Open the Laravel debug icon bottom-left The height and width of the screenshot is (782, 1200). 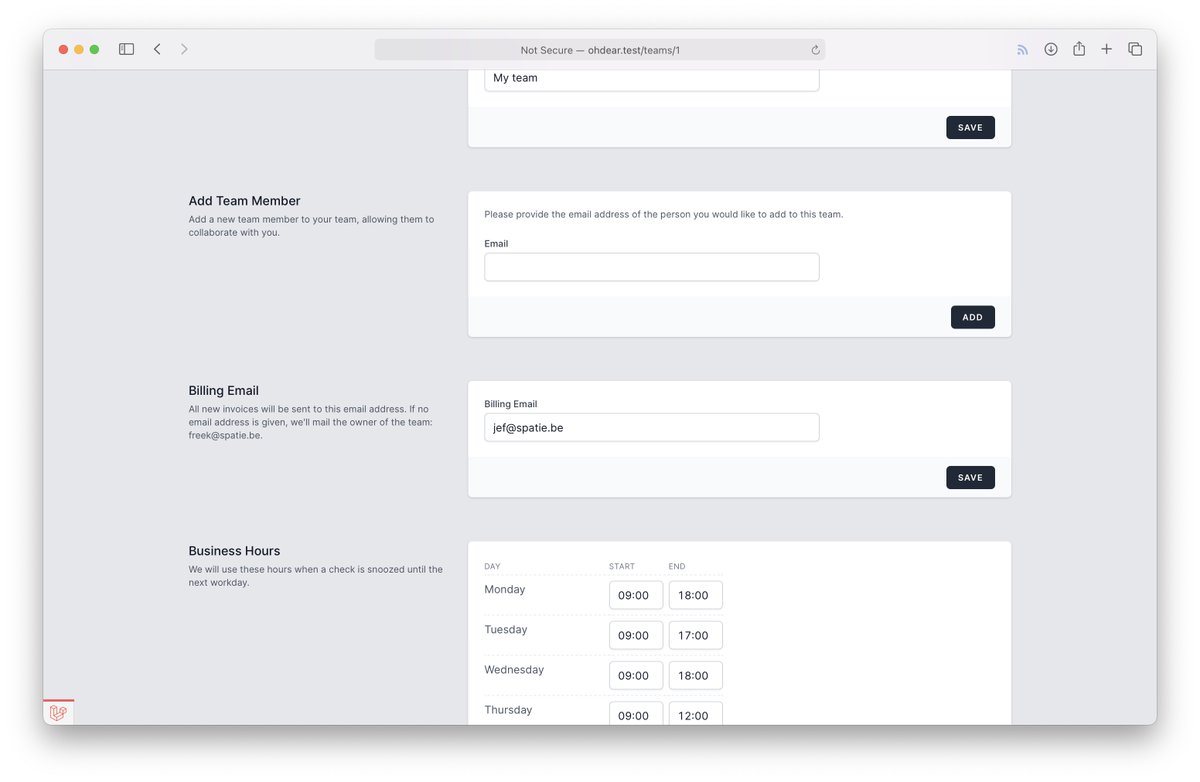59,712
